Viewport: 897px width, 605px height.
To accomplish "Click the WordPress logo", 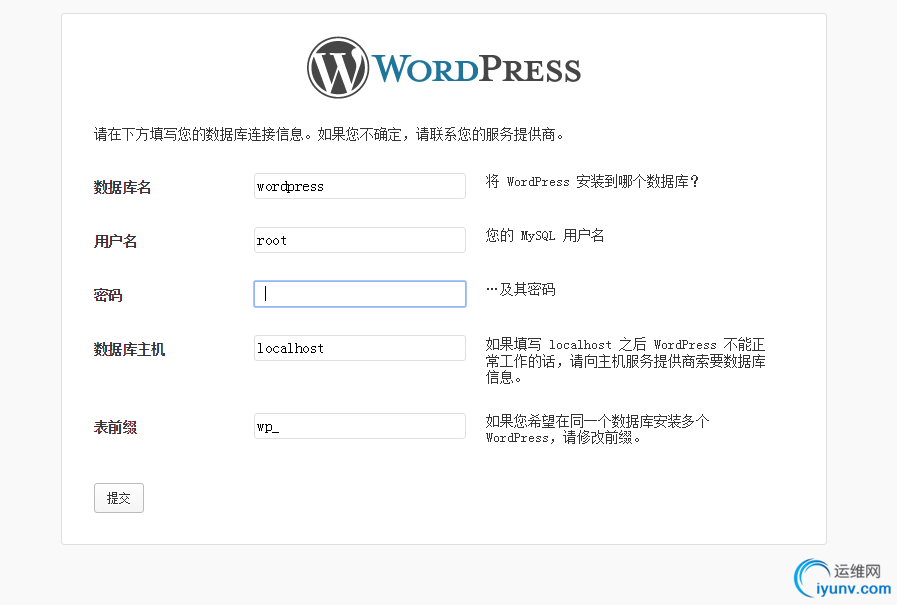I will 444,67.
